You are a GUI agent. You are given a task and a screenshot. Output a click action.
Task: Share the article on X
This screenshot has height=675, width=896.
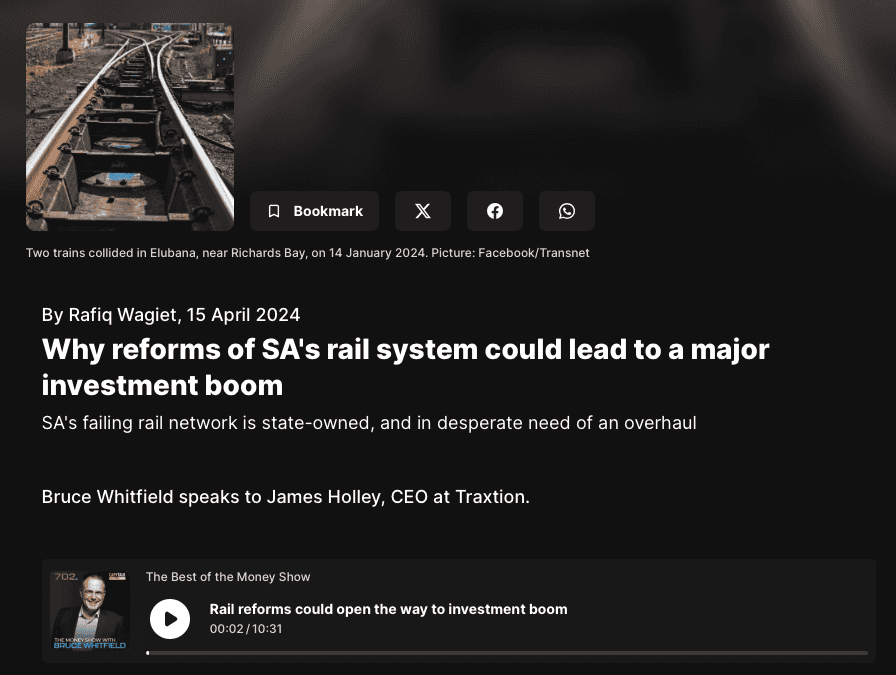423,211
